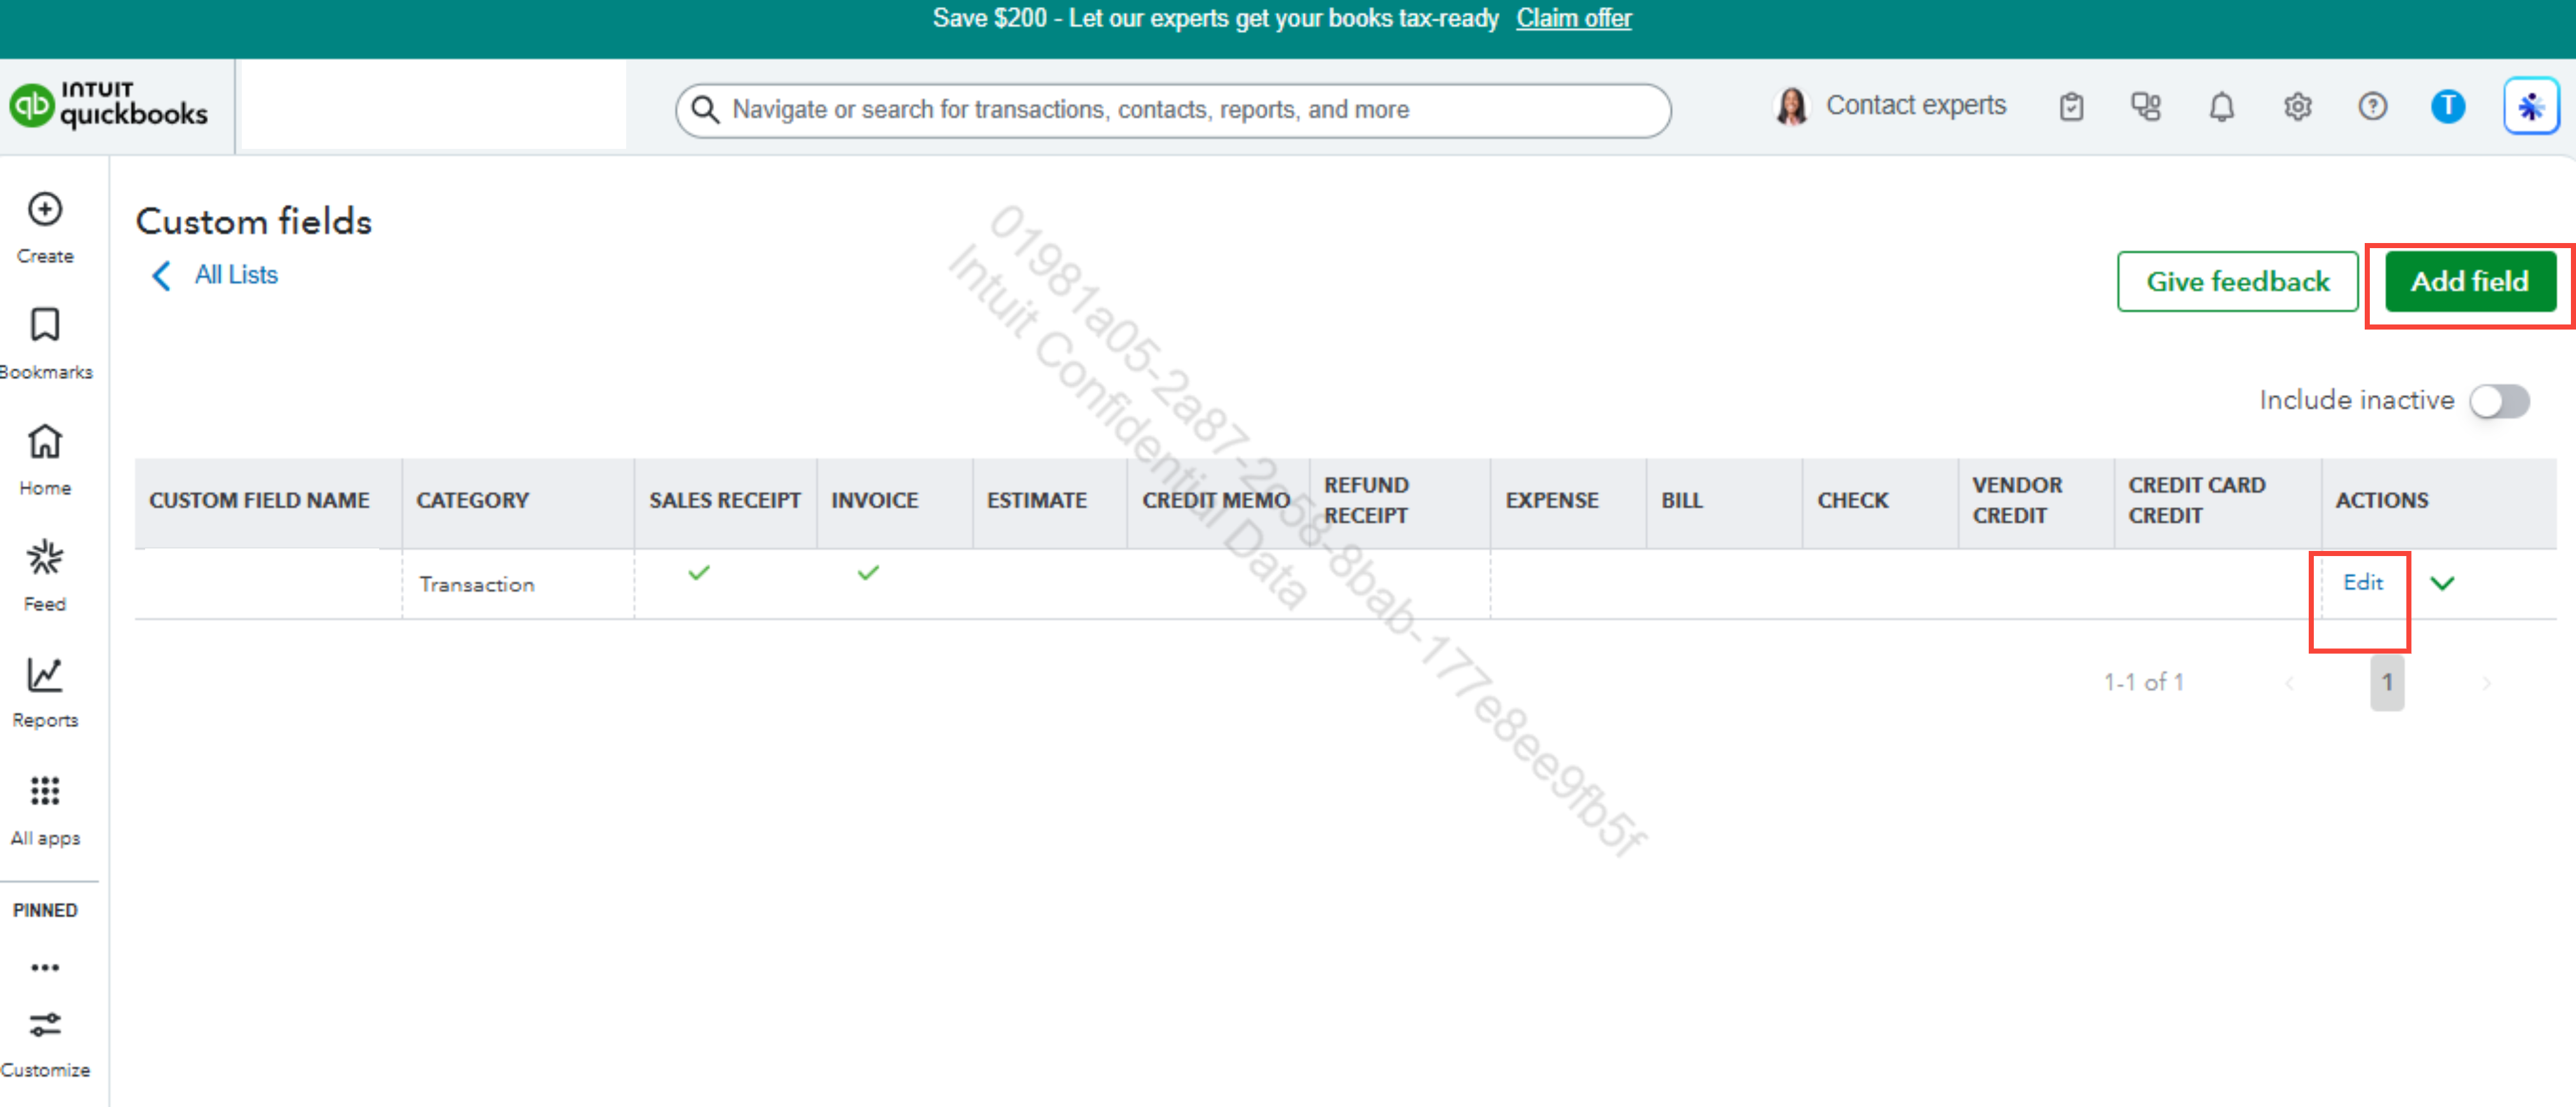Click the Create plus icon in sidebar
This screenshot has height=1107, width=2576.
[x=45, y=210]
